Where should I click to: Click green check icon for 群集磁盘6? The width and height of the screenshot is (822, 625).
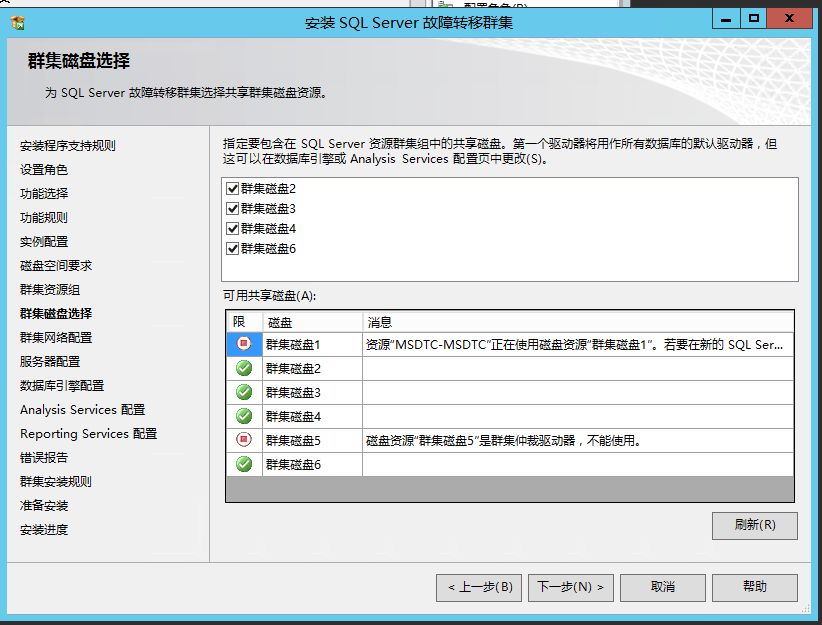point(243,464)
